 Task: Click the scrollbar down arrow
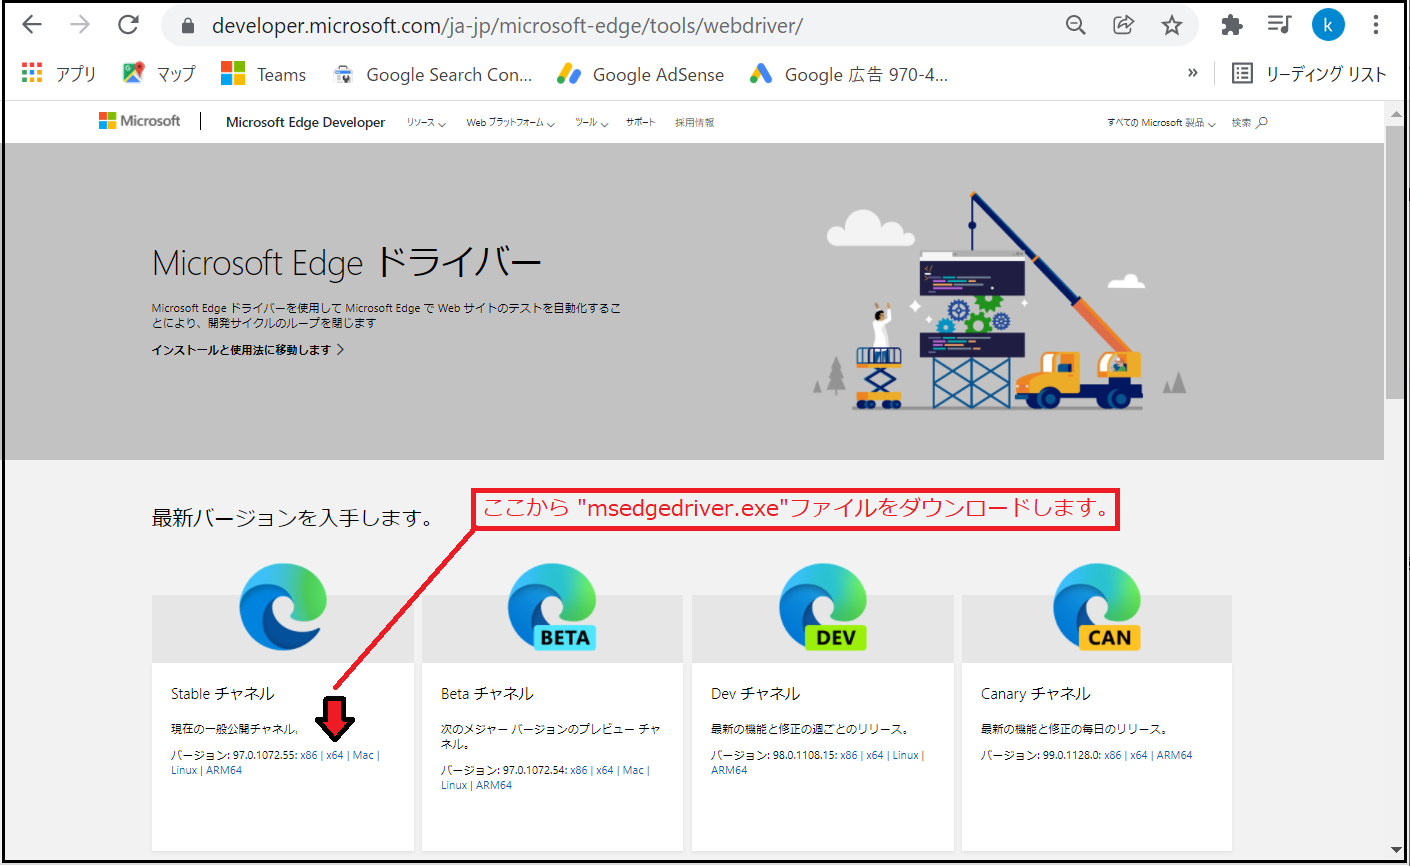[1396, 850]
